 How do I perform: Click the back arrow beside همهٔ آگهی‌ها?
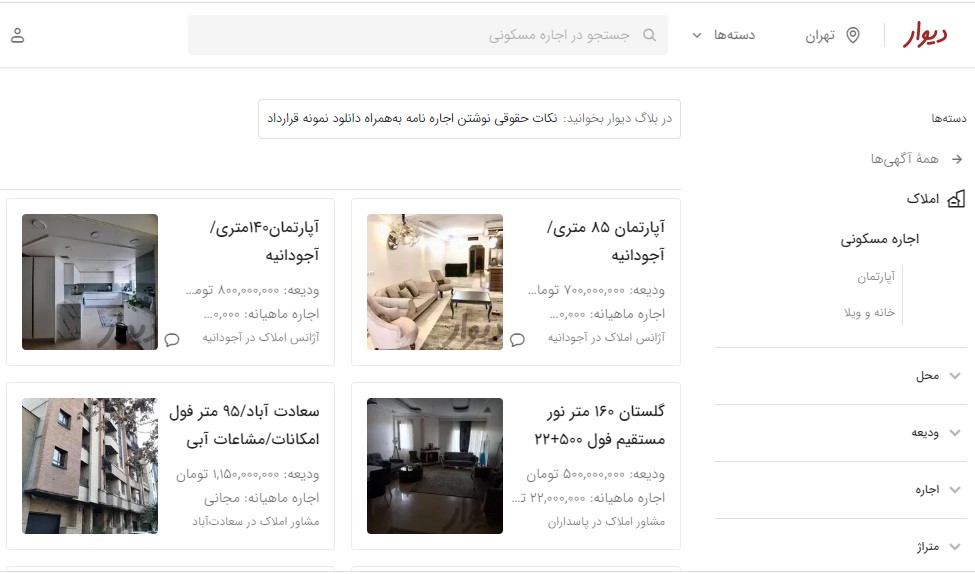pyautogui.click(x=957, y=159)
